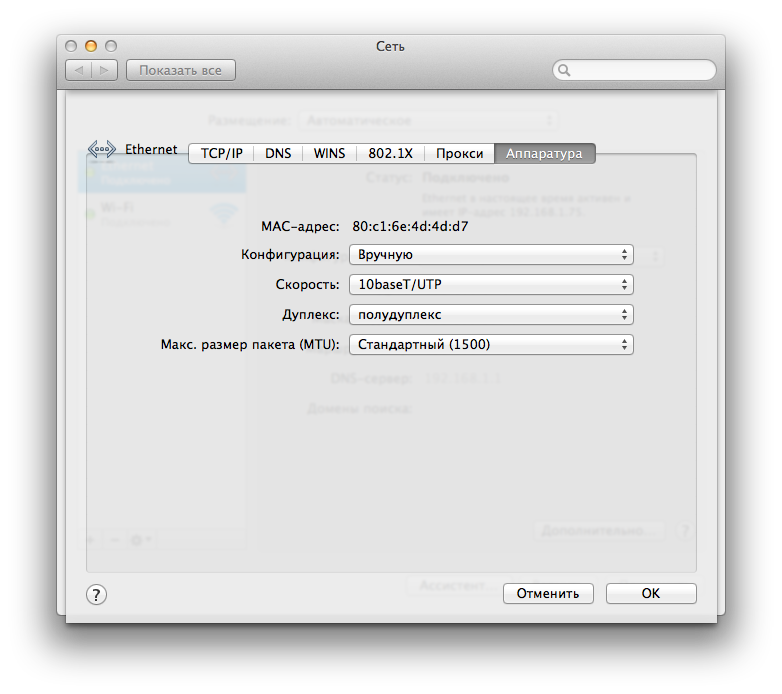Click the MAC address 80:c1:6e:4d:4d:d7
The image size is (782, 694).
tap(410, 226)
